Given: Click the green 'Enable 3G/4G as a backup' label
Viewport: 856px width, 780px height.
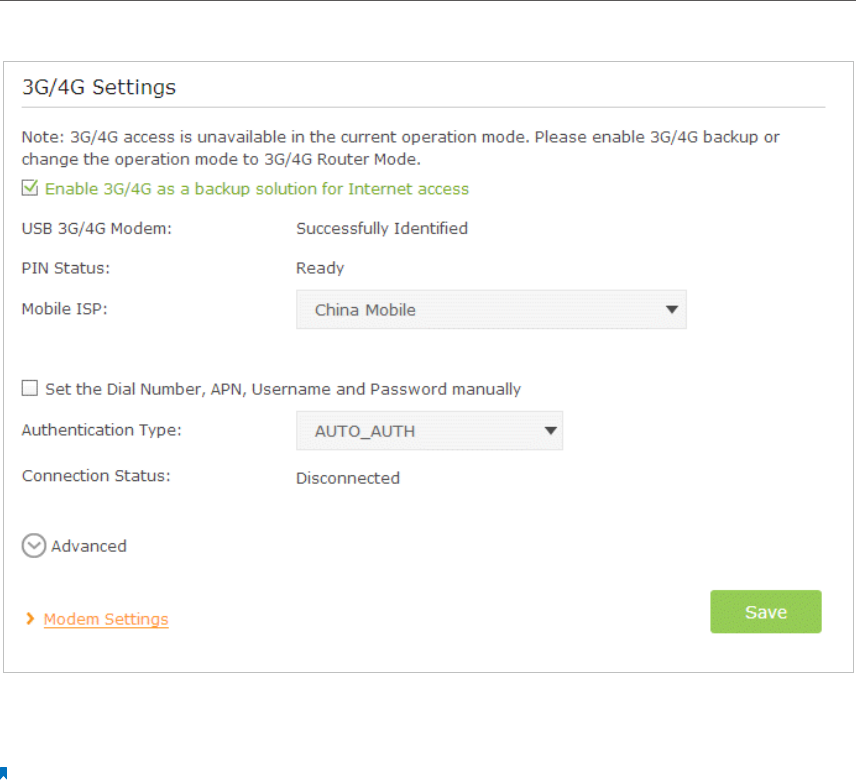Looking at the screenshot, I should [x=257, y=189].
